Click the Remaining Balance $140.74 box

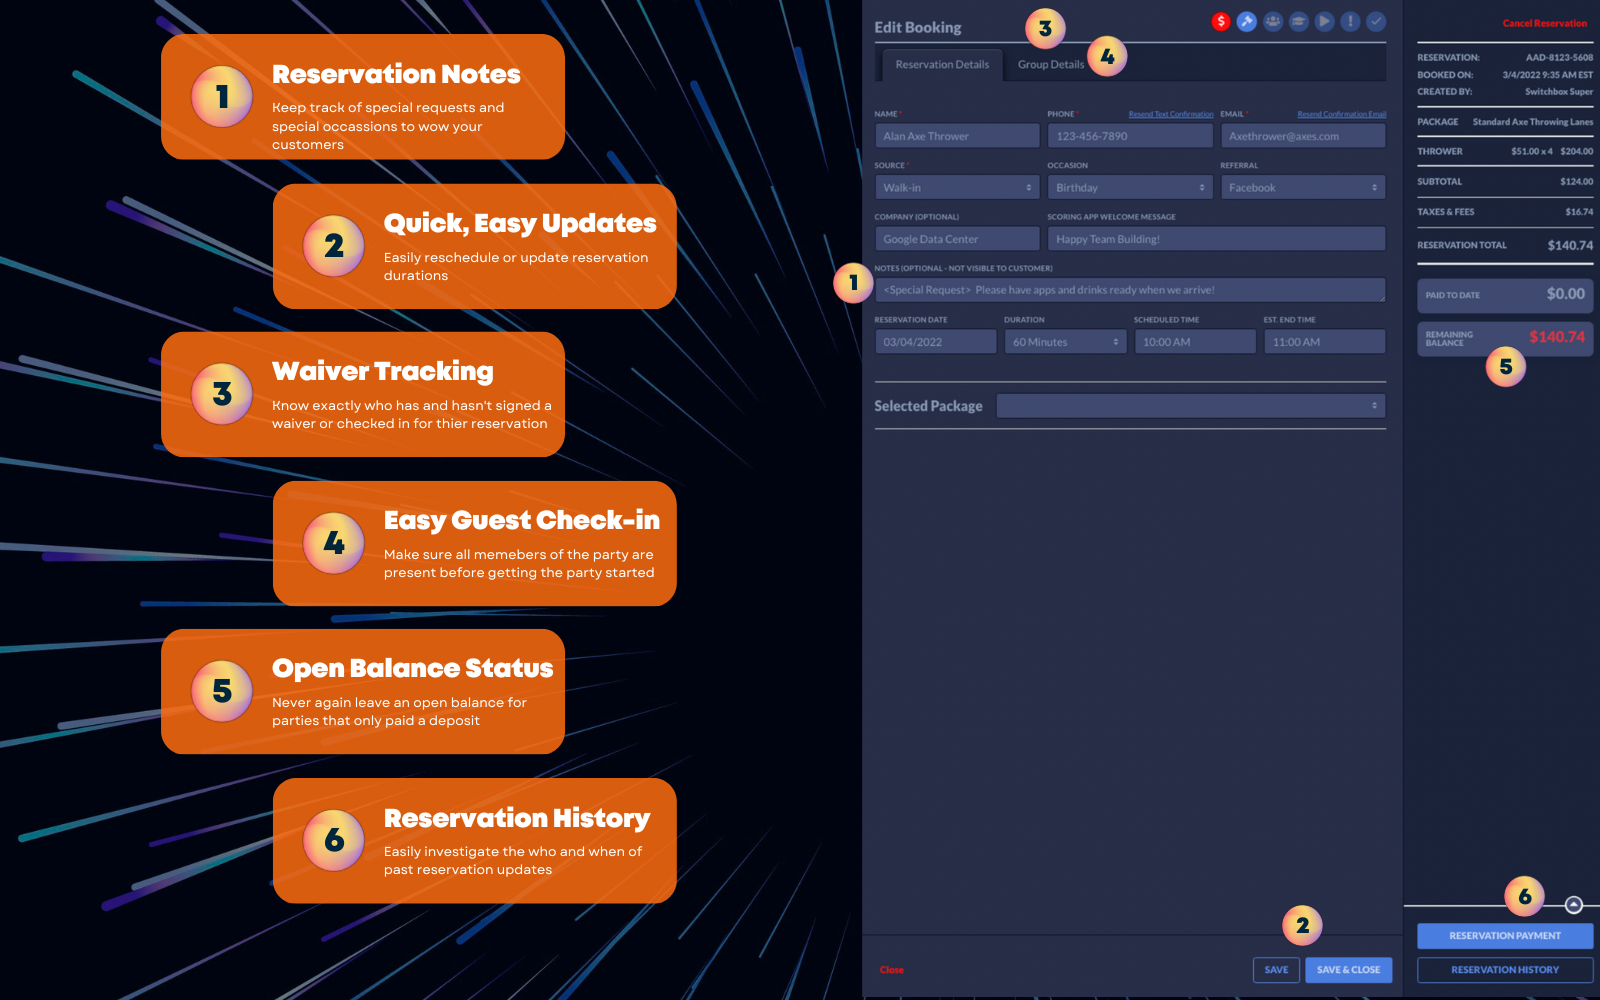(x=1505, y=338)
